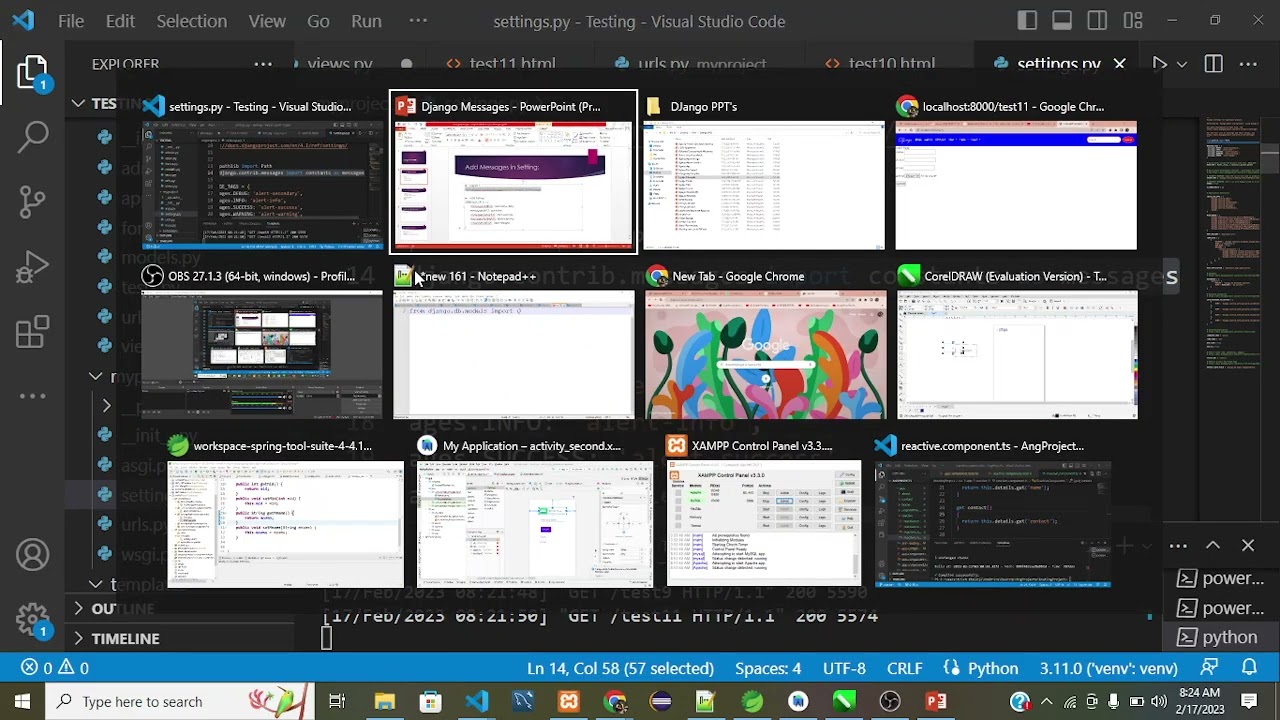Open the Source Control view
The height and width of the screenshot is (720, 1280).
tap(33, 201)
